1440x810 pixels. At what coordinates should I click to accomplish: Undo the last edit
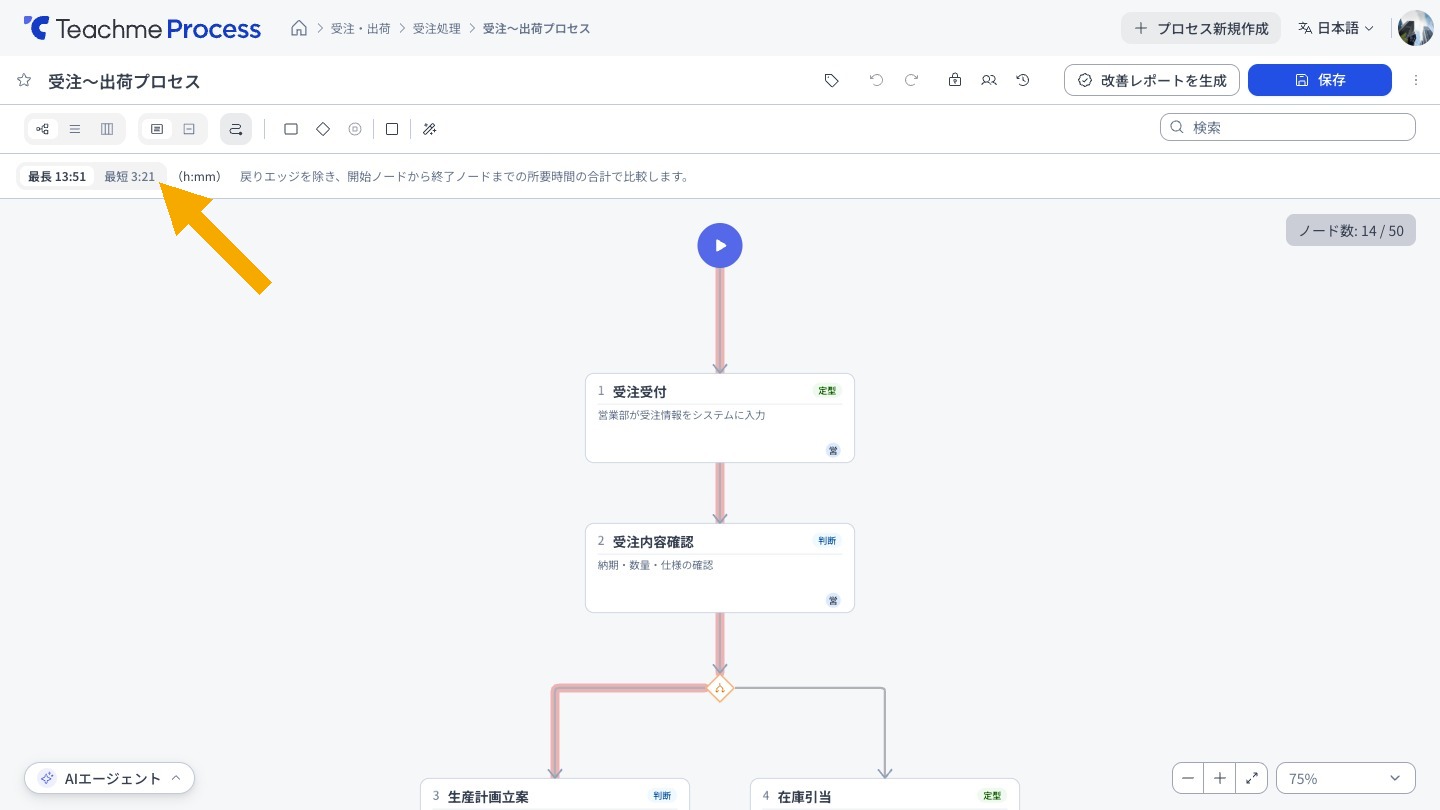[877, 80]
